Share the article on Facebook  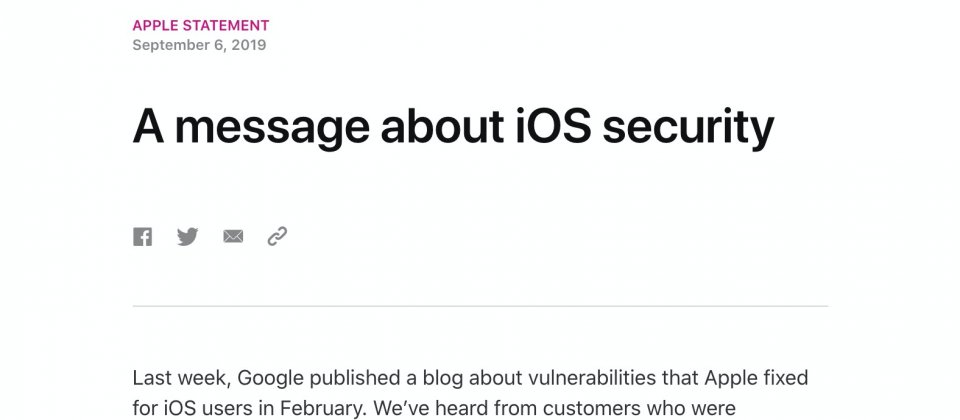(143, 236)
